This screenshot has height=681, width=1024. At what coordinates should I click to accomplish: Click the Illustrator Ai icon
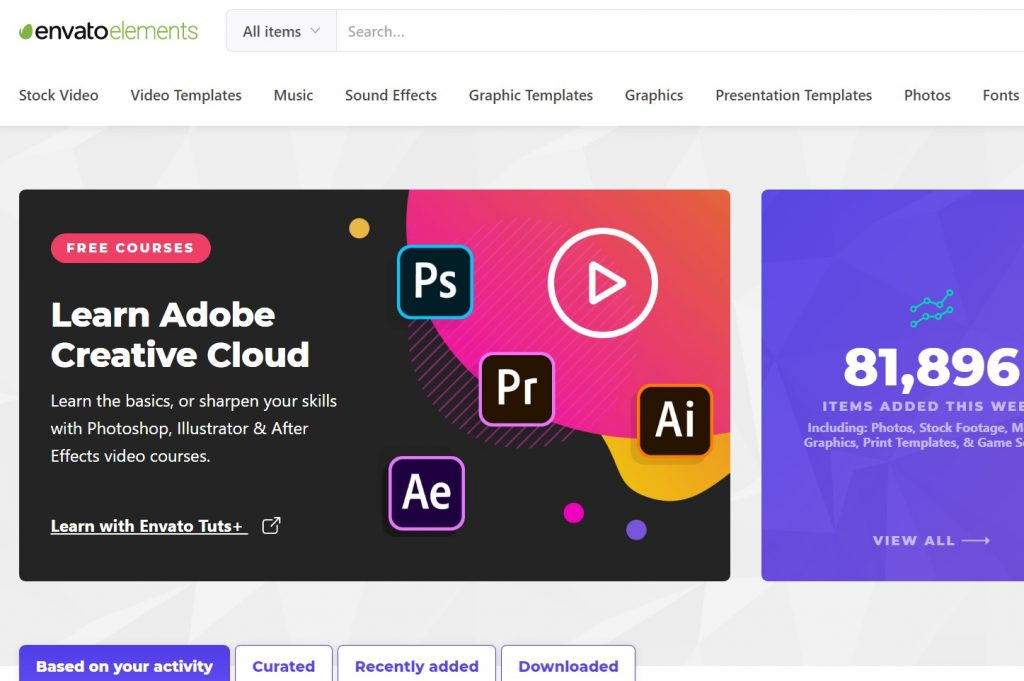[674, 421]
